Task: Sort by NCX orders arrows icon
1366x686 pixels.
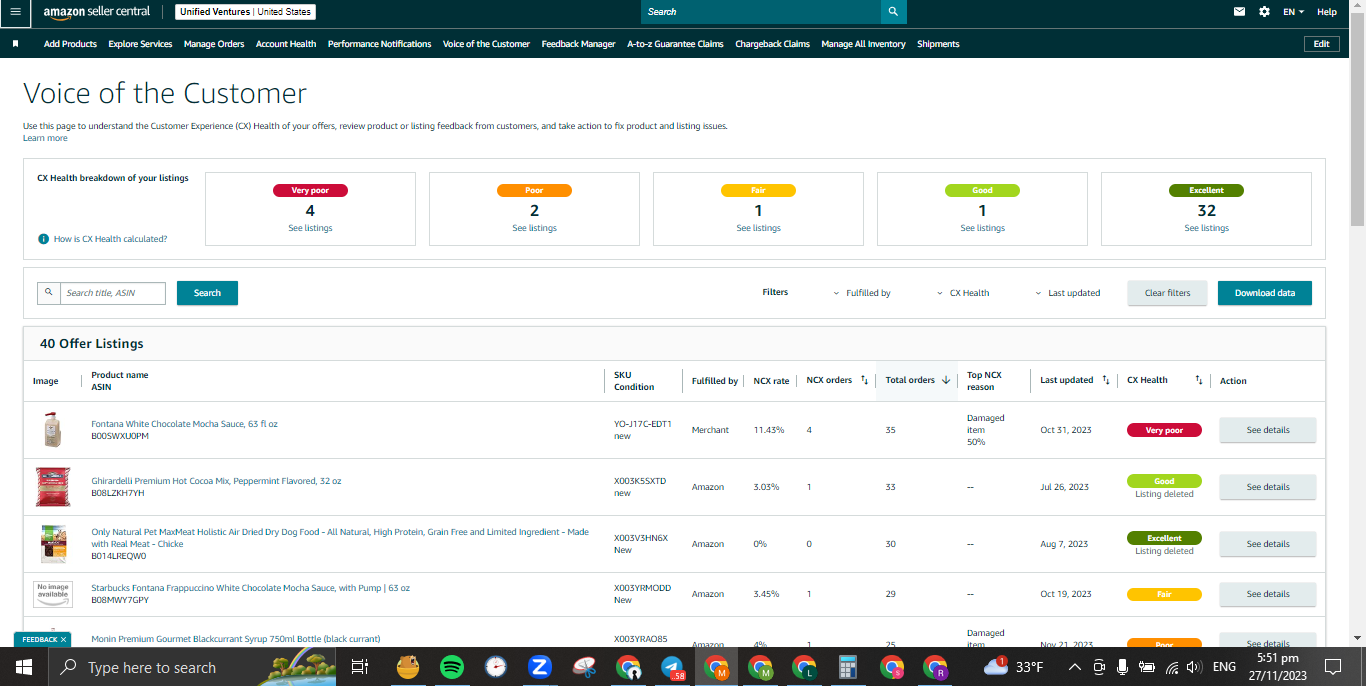Action: [864, 380]
